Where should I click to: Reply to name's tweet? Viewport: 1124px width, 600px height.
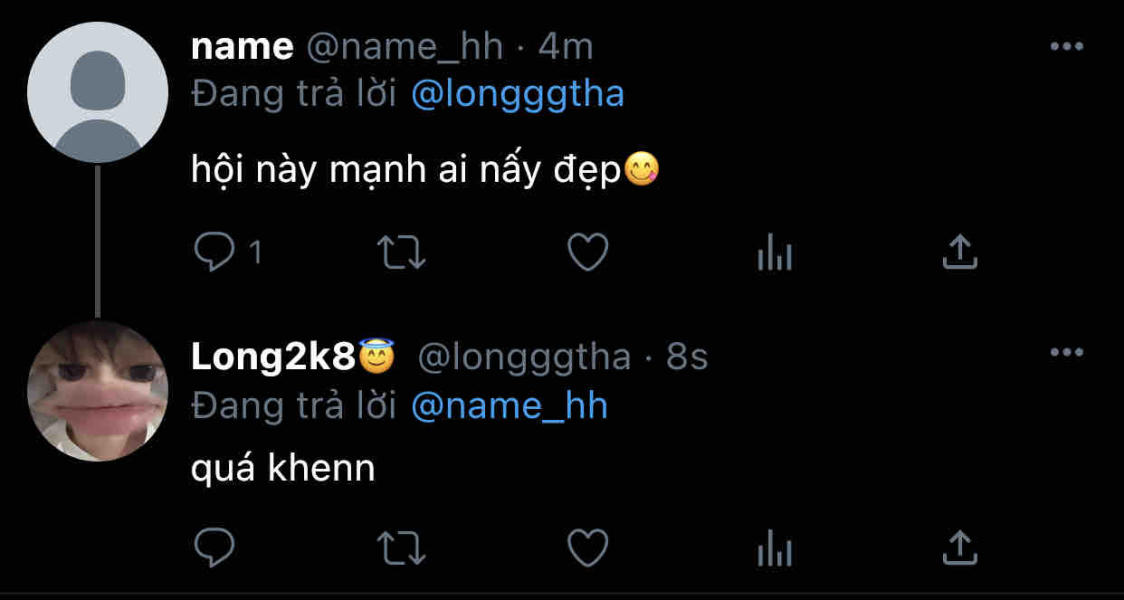(x=213, y=253)
